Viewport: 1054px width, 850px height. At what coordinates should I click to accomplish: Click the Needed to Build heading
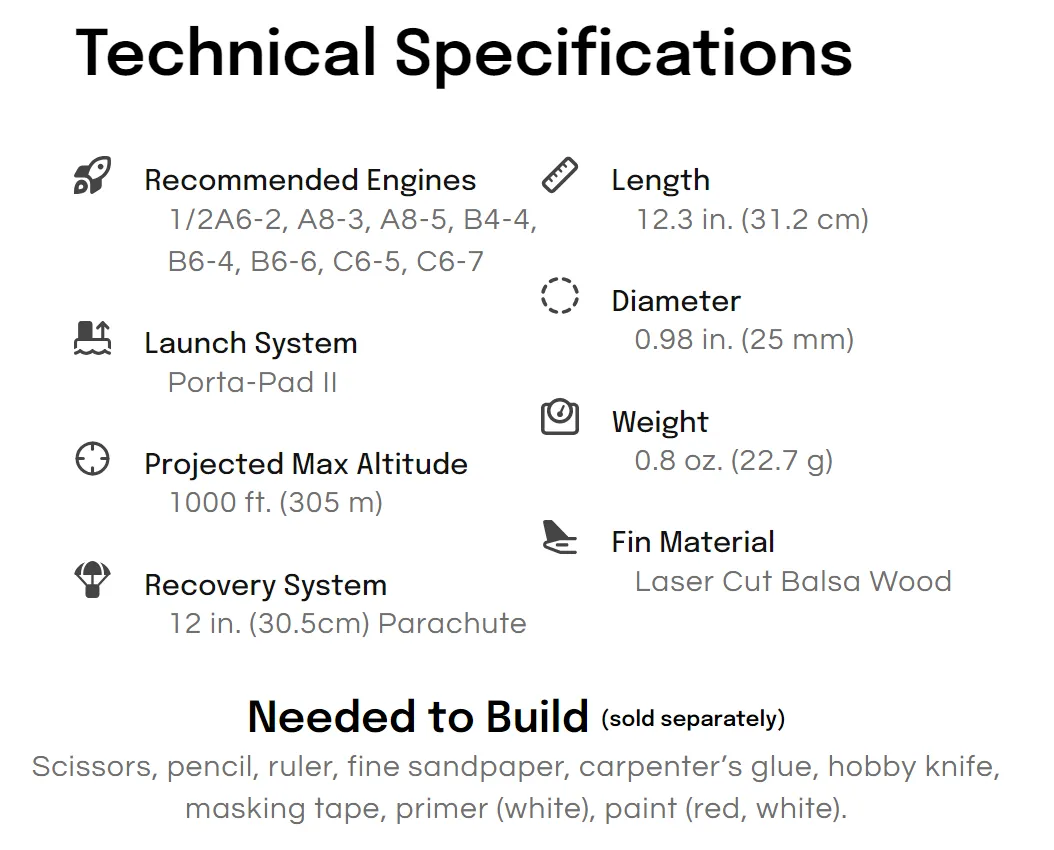418,716
